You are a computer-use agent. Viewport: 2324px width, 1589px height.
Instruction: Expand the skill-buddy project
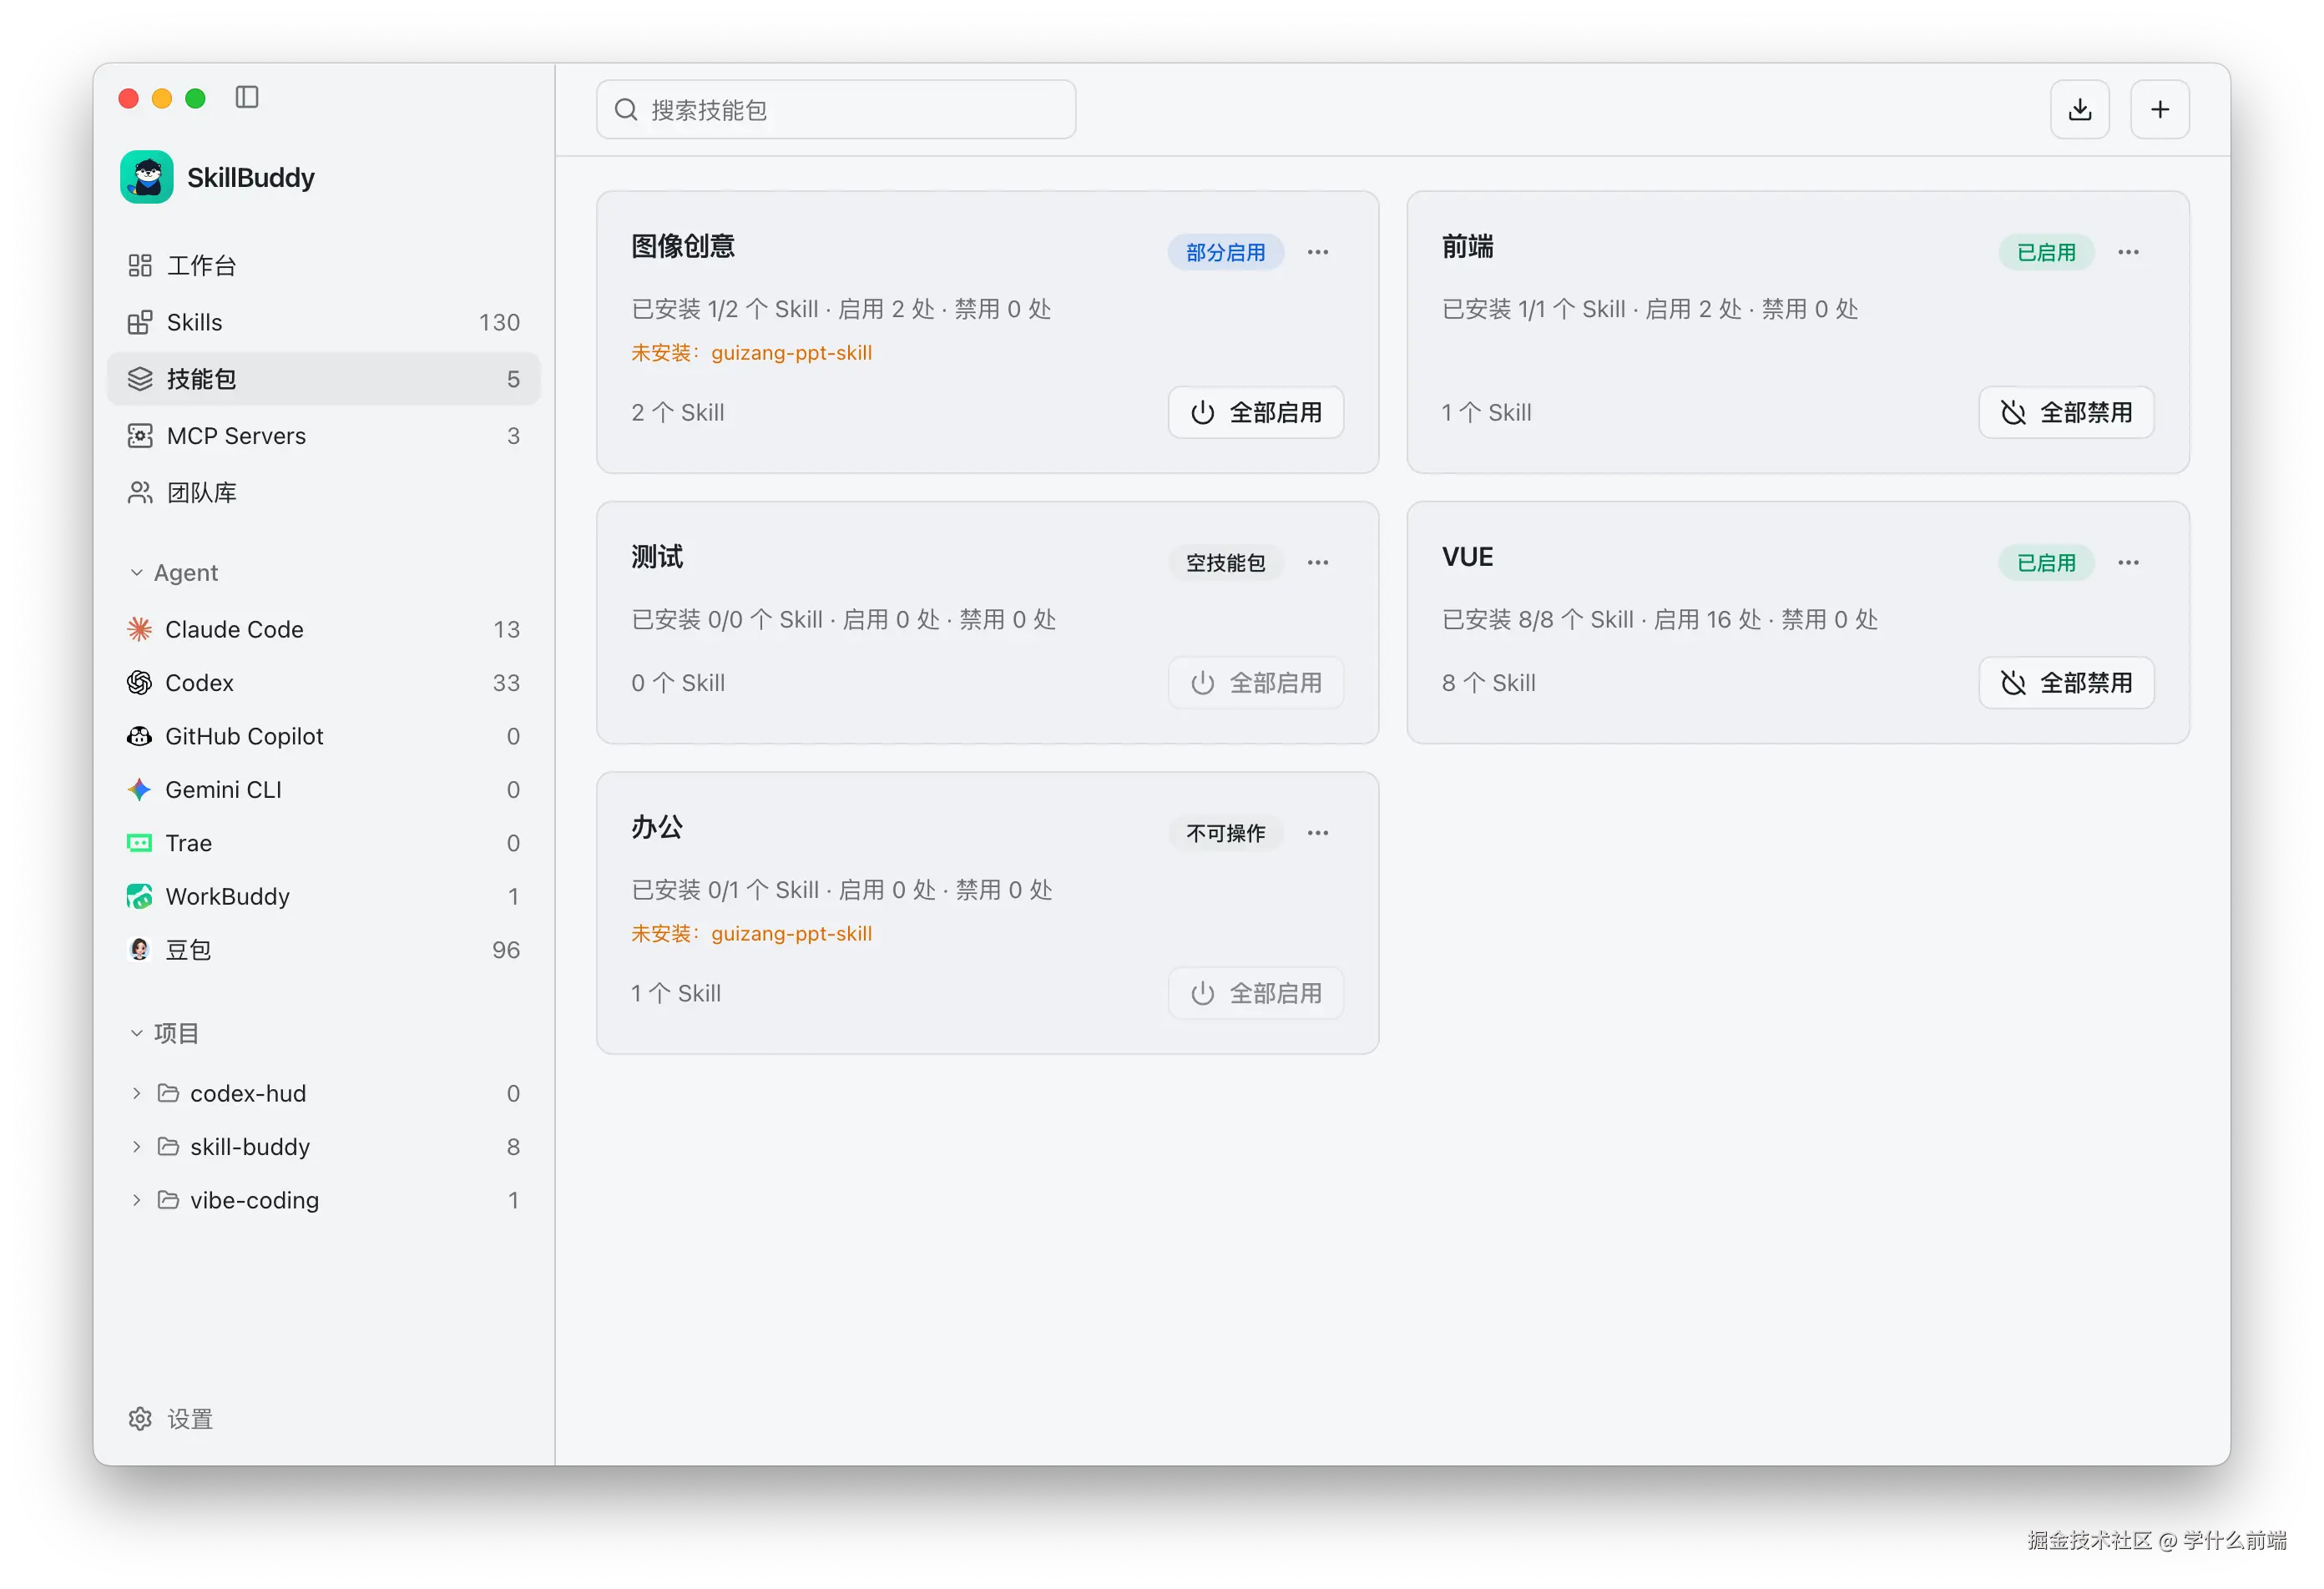136,1146
